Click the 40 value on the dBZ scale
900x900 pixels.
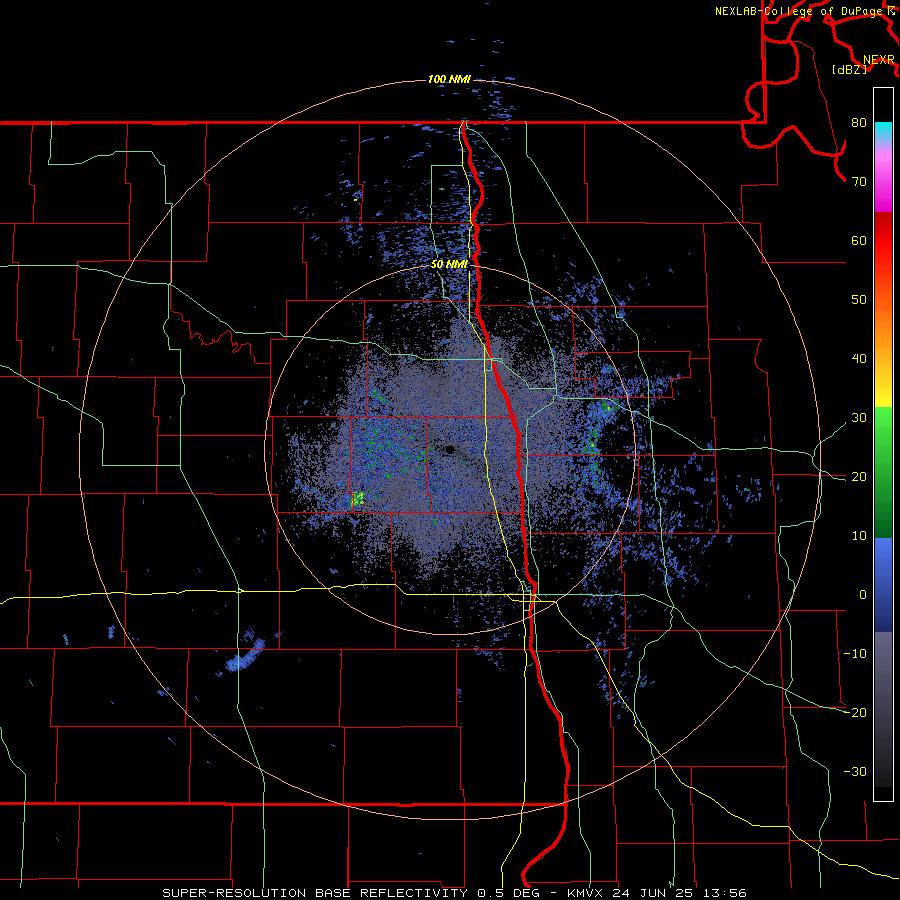click(x=859, y=359)
